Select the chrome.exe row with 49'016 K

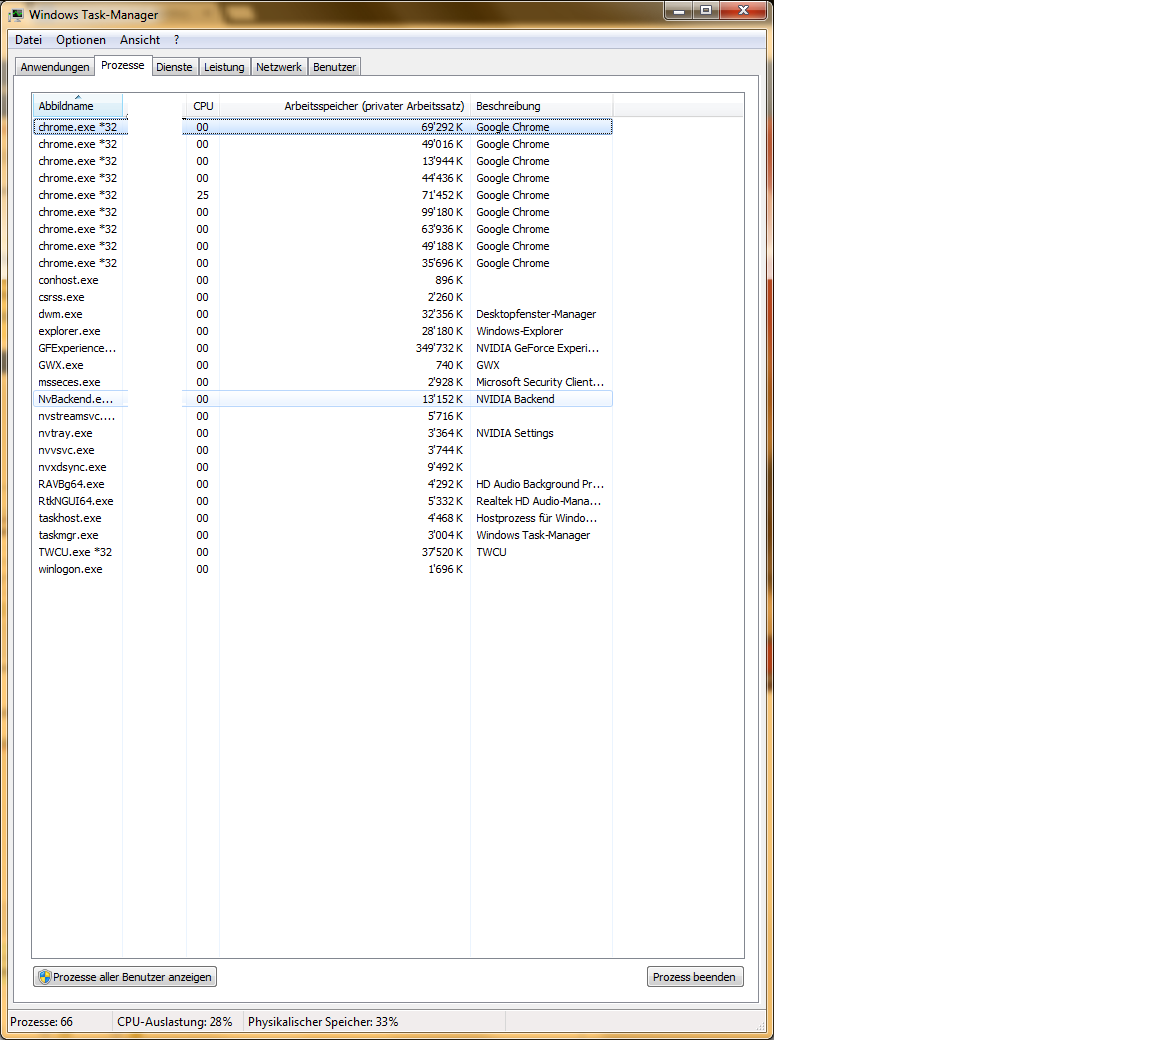pos(323,144)
